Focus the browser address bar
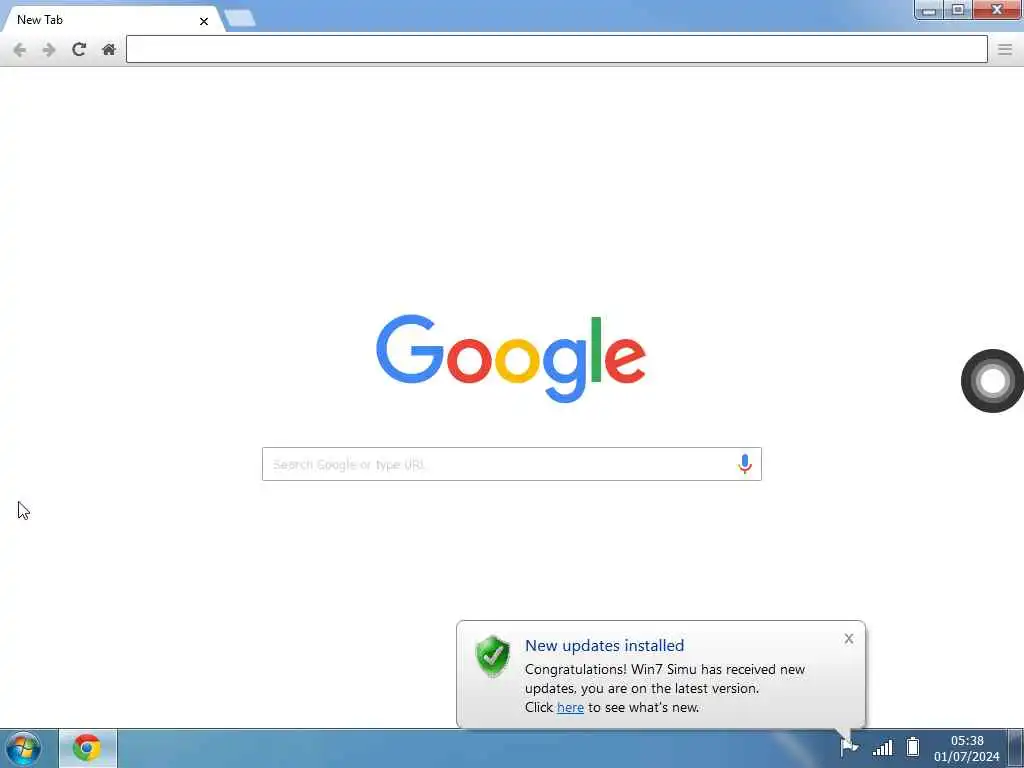The image size is (1024, 768). (556, 49)
